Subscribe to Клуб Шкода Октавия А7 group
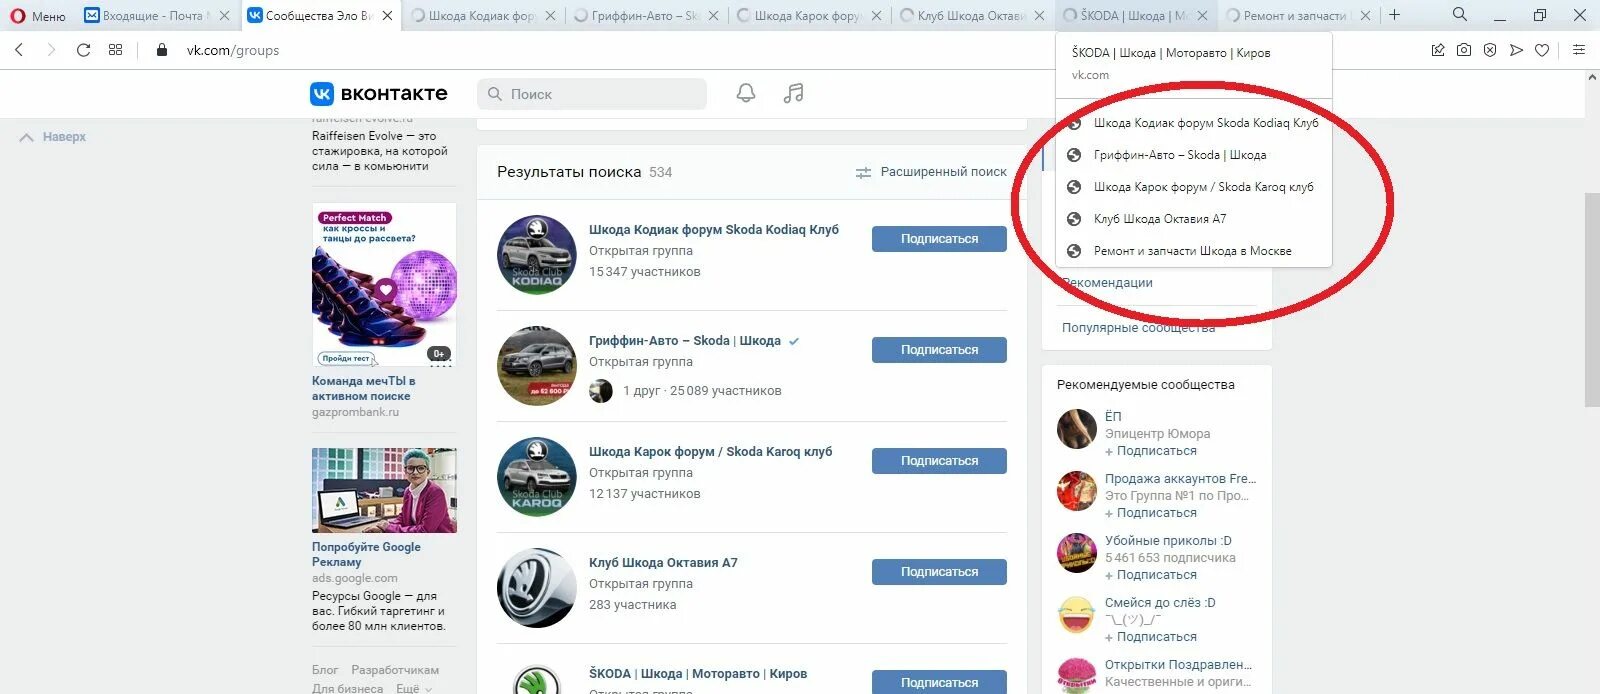Image resolution: width=1600 pixels, height=694 pixels. point(939,572)
